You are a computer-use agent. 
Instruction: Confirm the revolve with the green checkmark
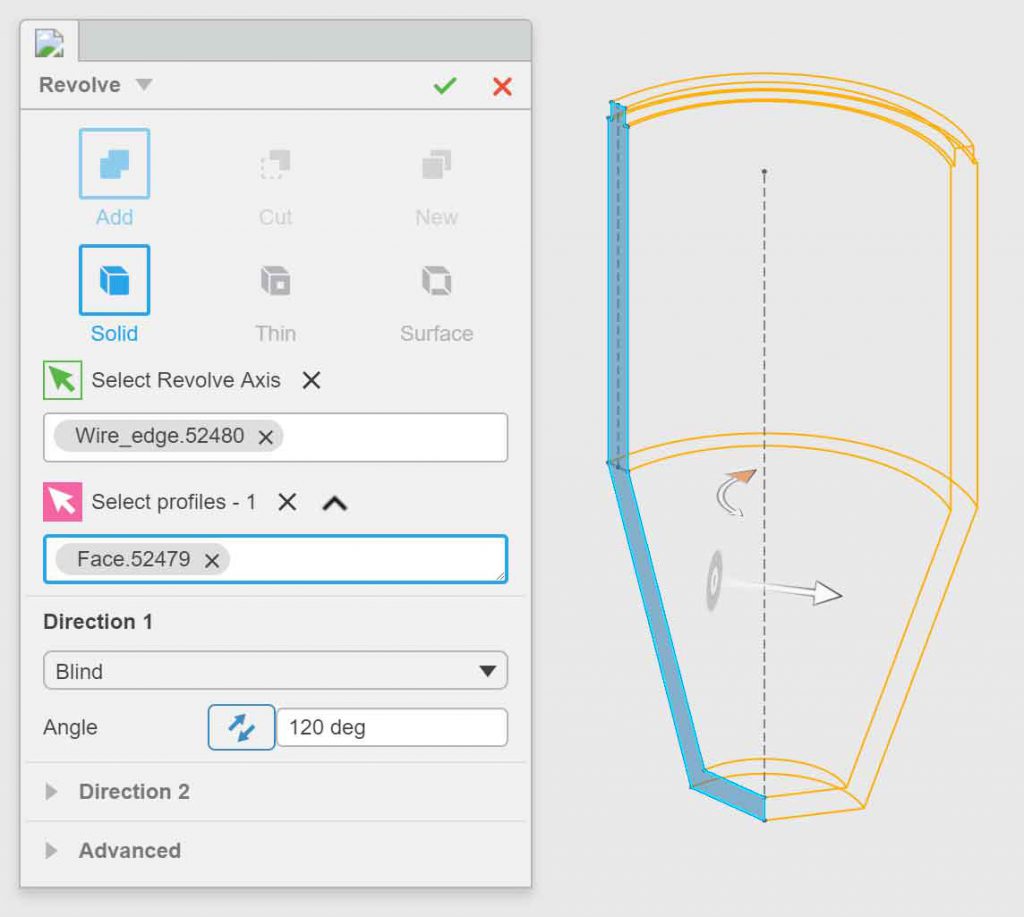click(444, 86)
